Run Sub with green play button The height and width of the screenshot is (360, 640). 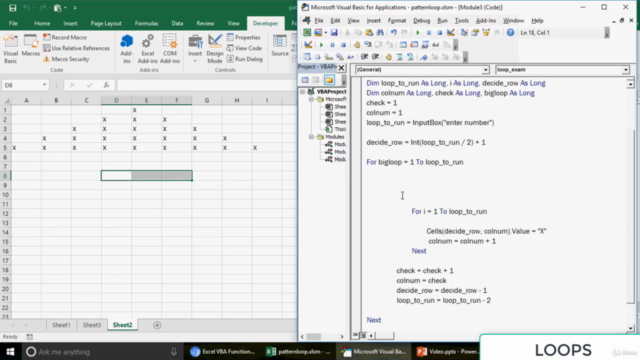pos(418,33)
